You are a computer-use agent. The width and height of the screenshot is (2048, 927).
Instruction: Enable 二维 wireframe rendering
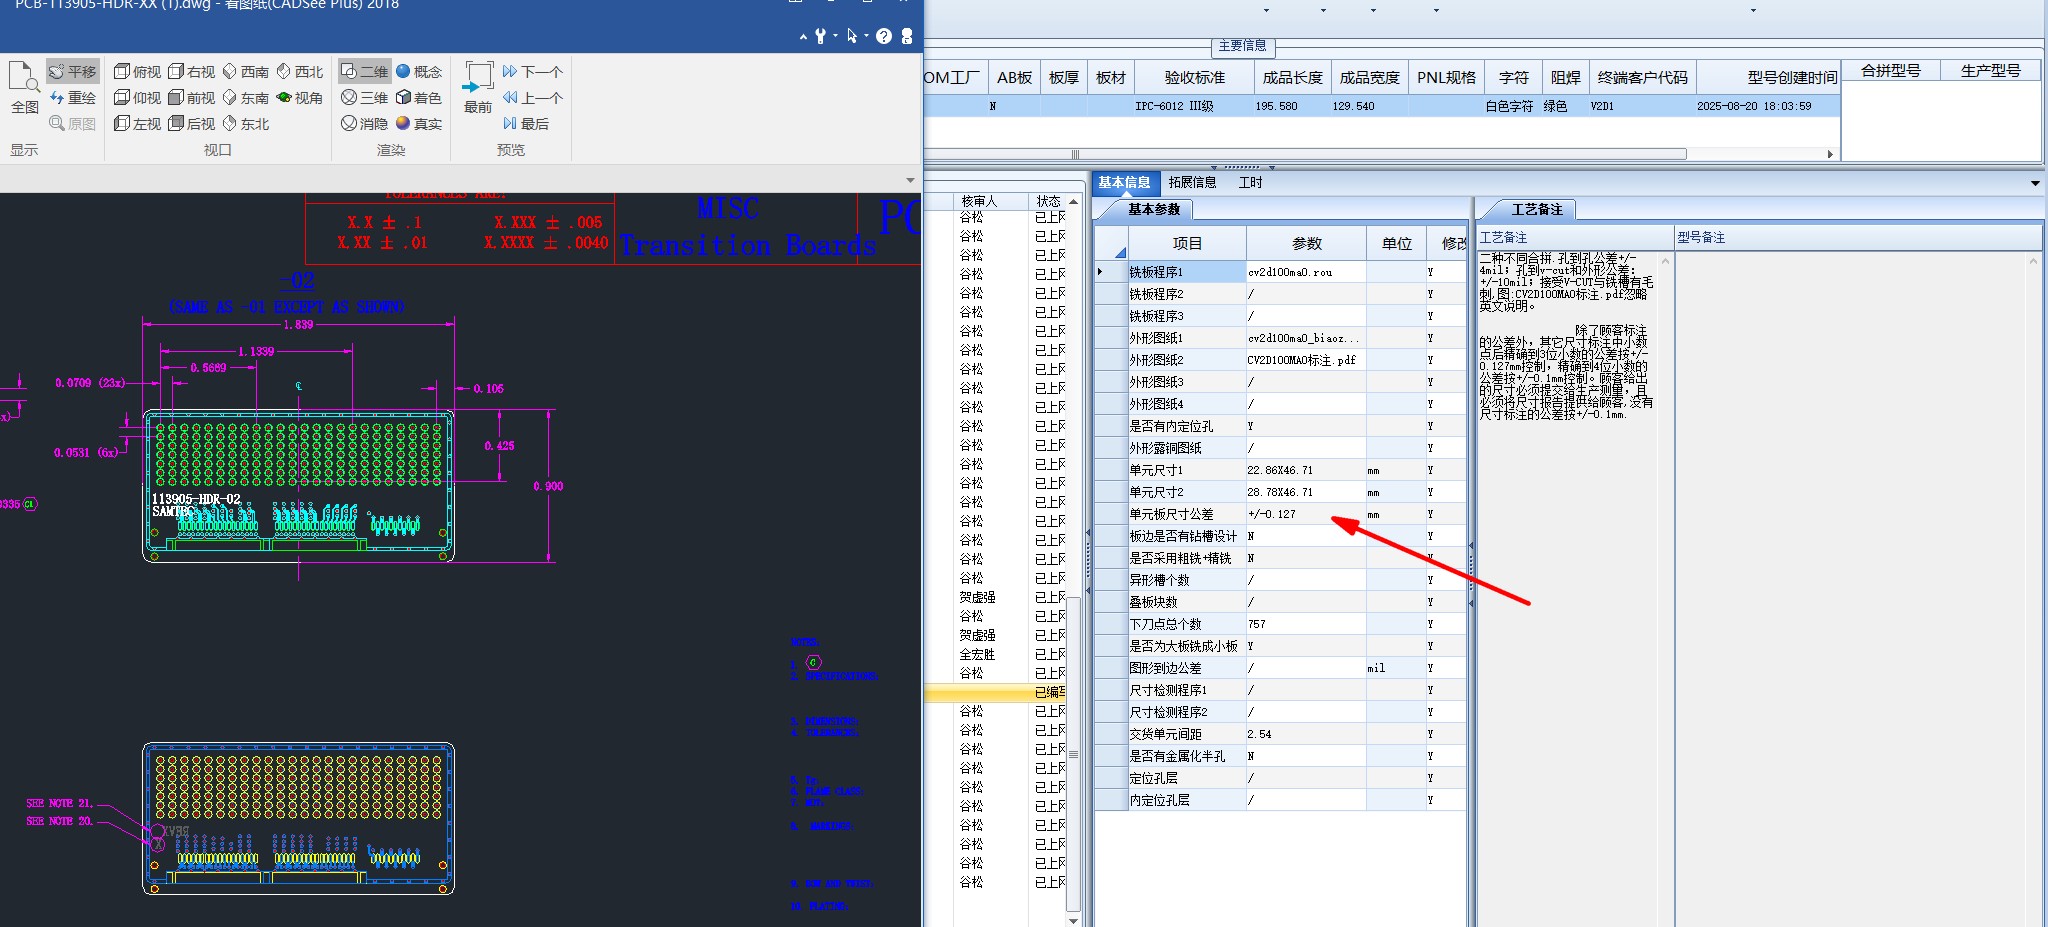[364, 72]
